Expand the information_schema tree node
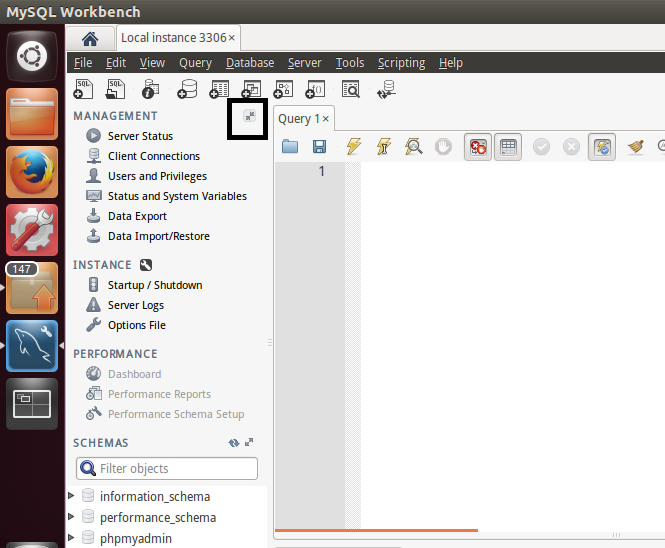Viewport: 665px width, 548px height. 71,495
